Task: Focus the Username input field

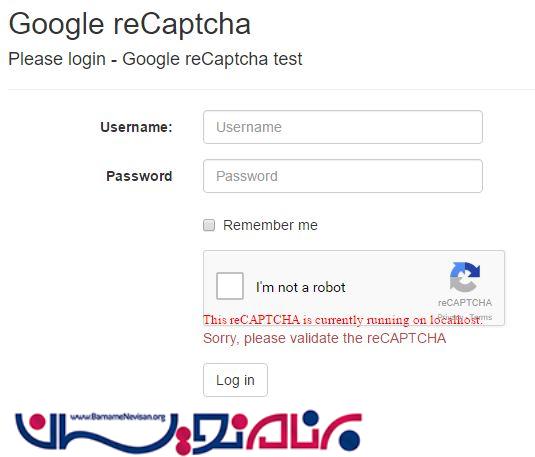Action: coord(343,127)
